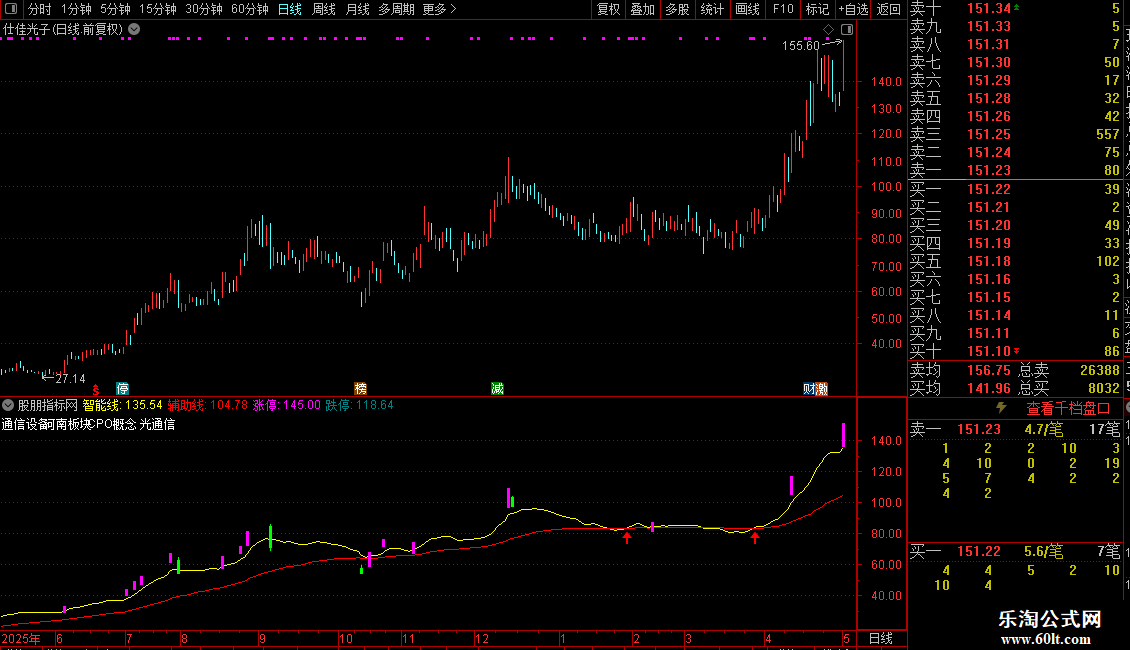Click the 减 event marker
Viewport: 1130px width, 650px height.
497,388
